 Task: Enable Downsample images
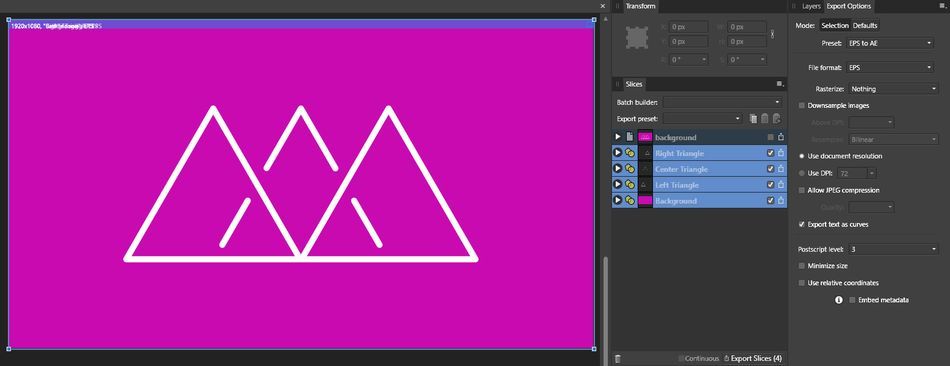pos(802,105)
